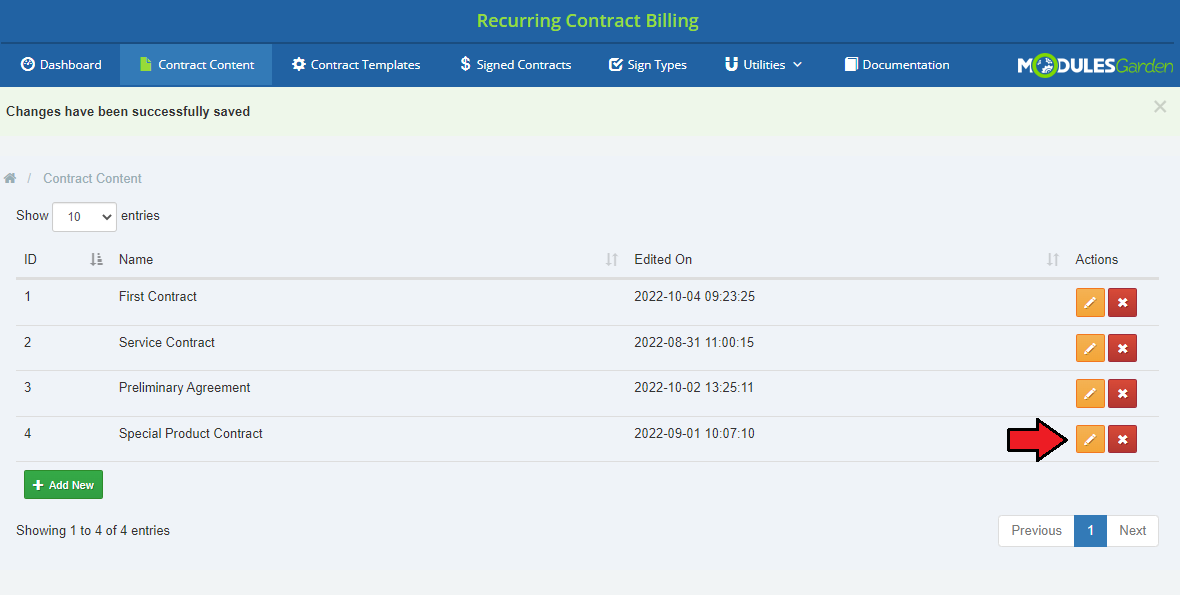Dismiss the success message with X

click(x=1160, y=107)
